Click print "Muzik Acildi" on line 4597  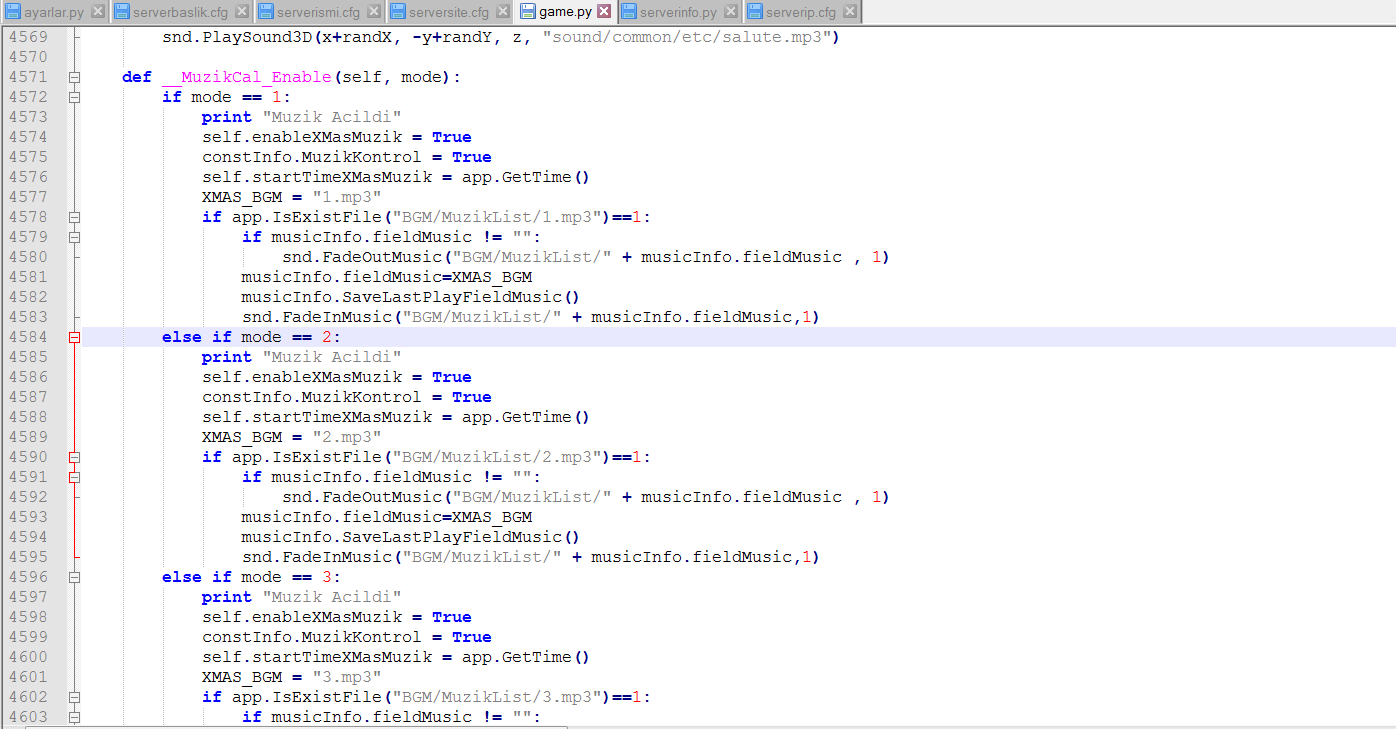302,597
